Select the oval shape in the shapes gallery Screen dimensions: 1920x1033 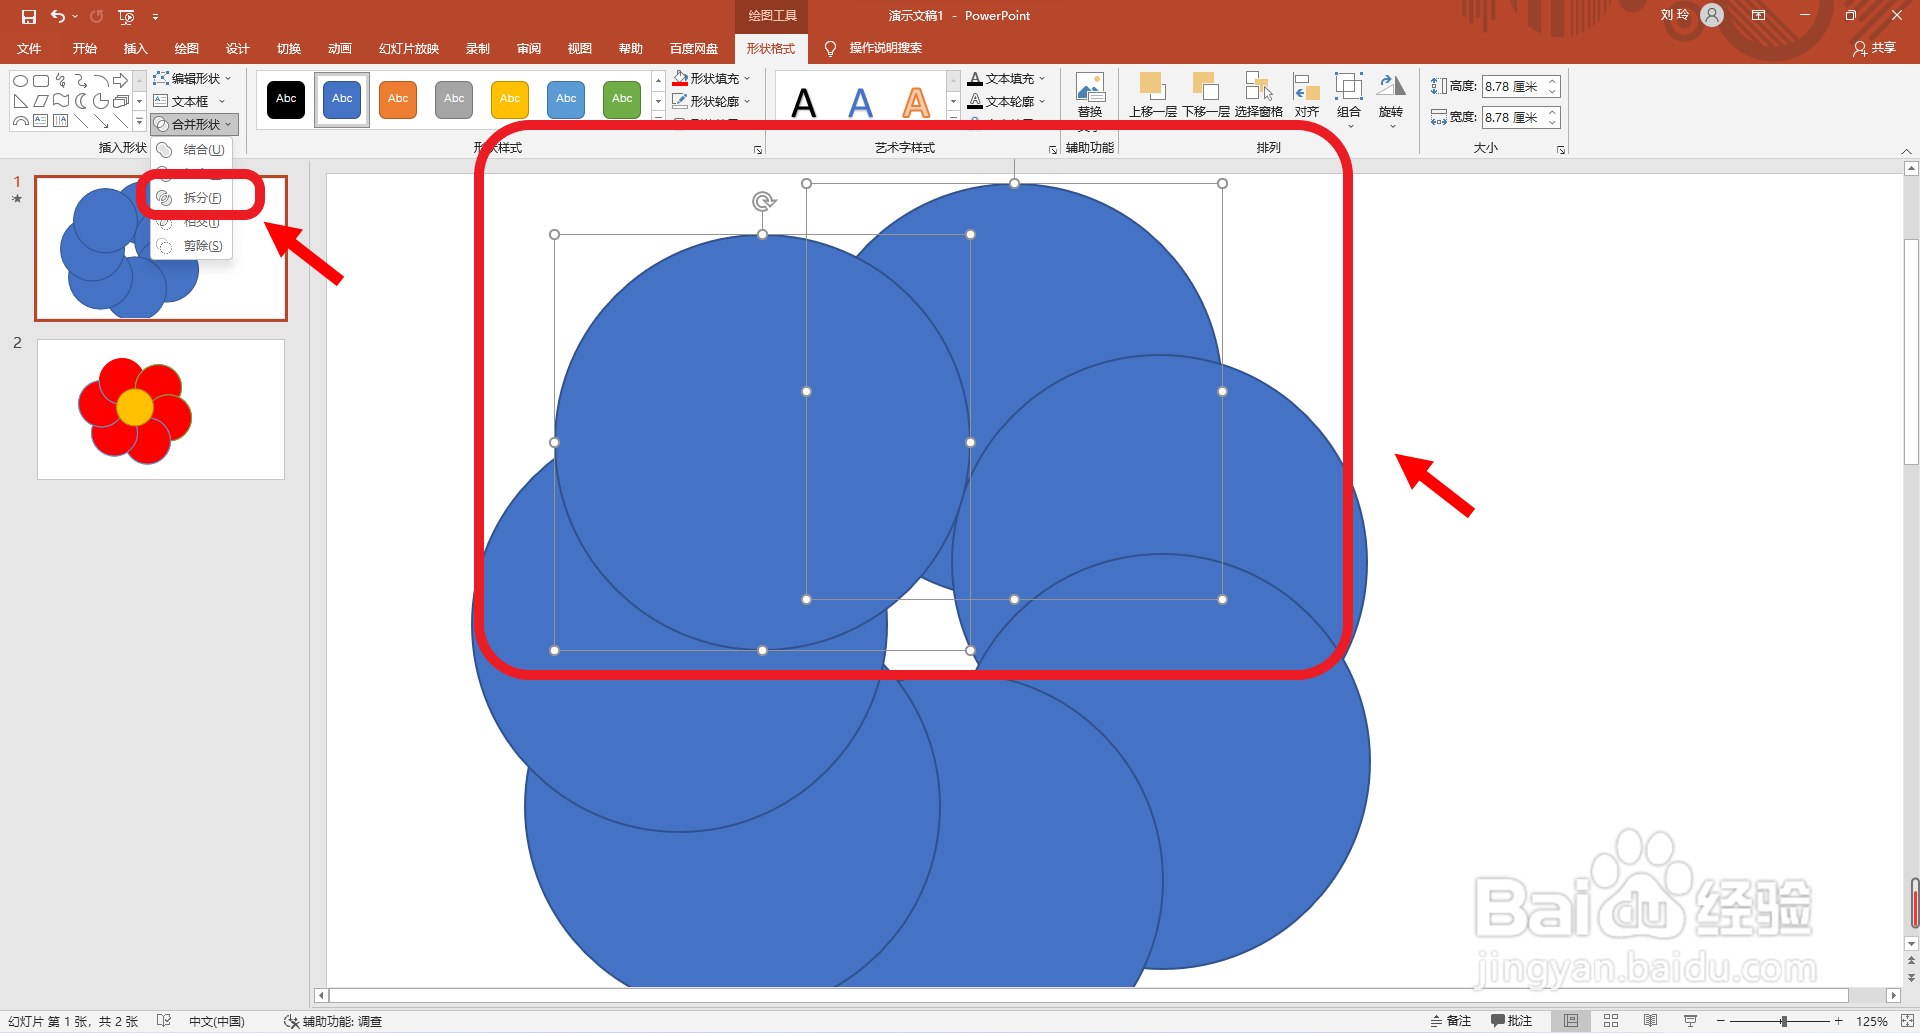[x=20, y=81]
